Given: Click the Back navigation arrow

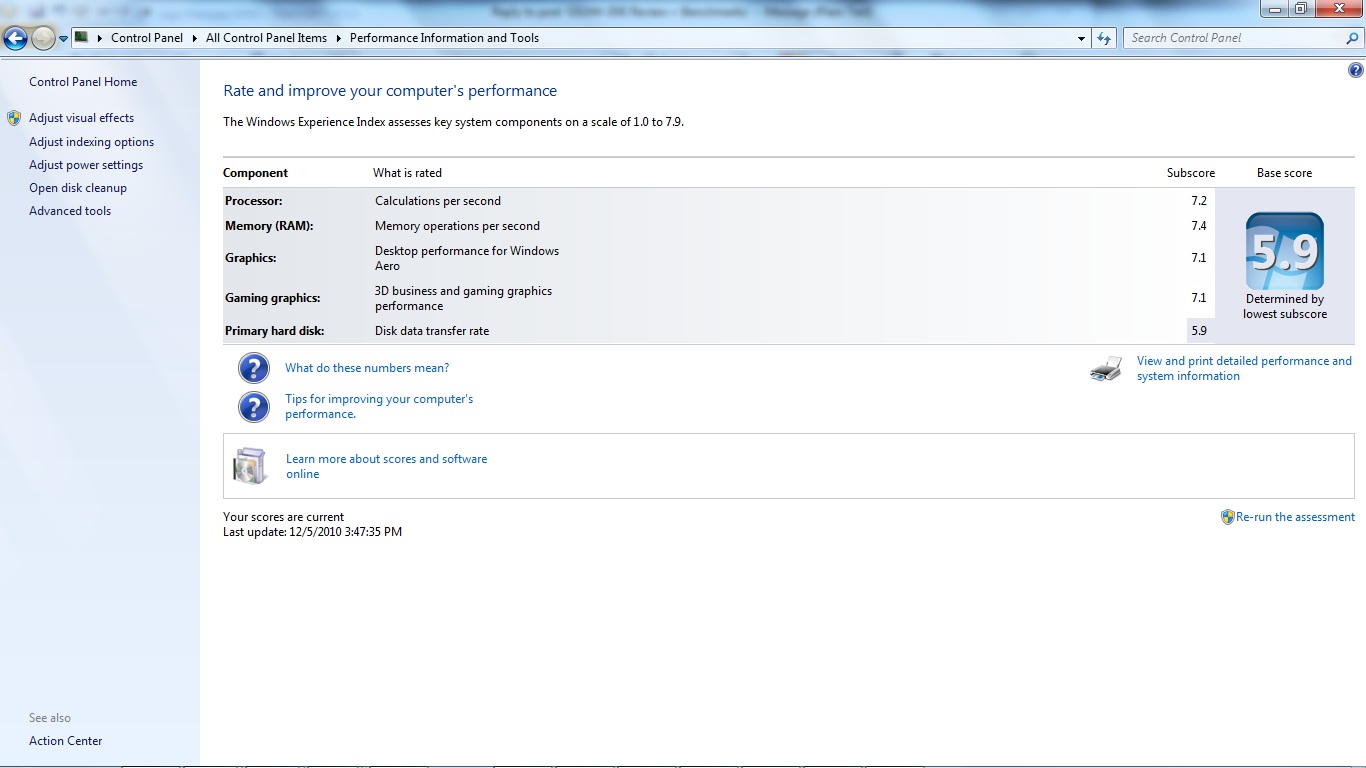Looking at the screenshot, I should coord(15,39).
